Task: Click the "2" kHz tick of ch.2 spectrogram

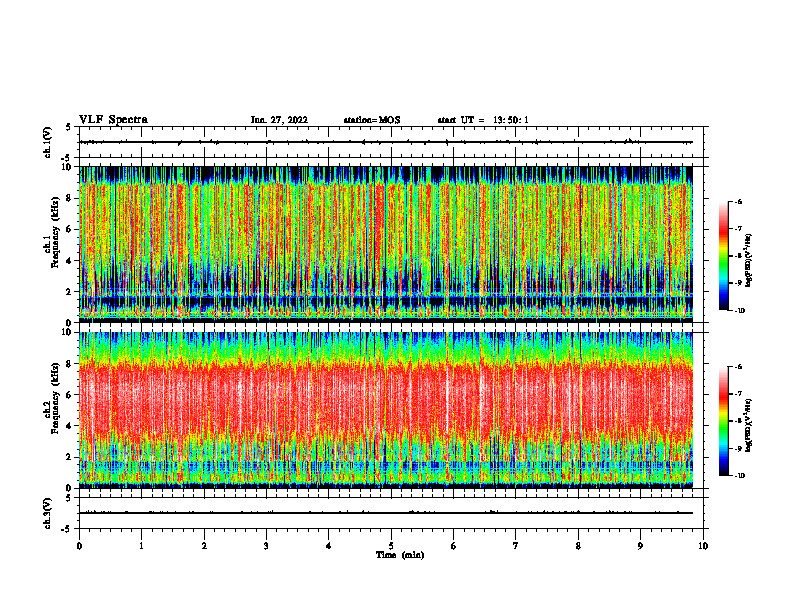Action: 70,457
